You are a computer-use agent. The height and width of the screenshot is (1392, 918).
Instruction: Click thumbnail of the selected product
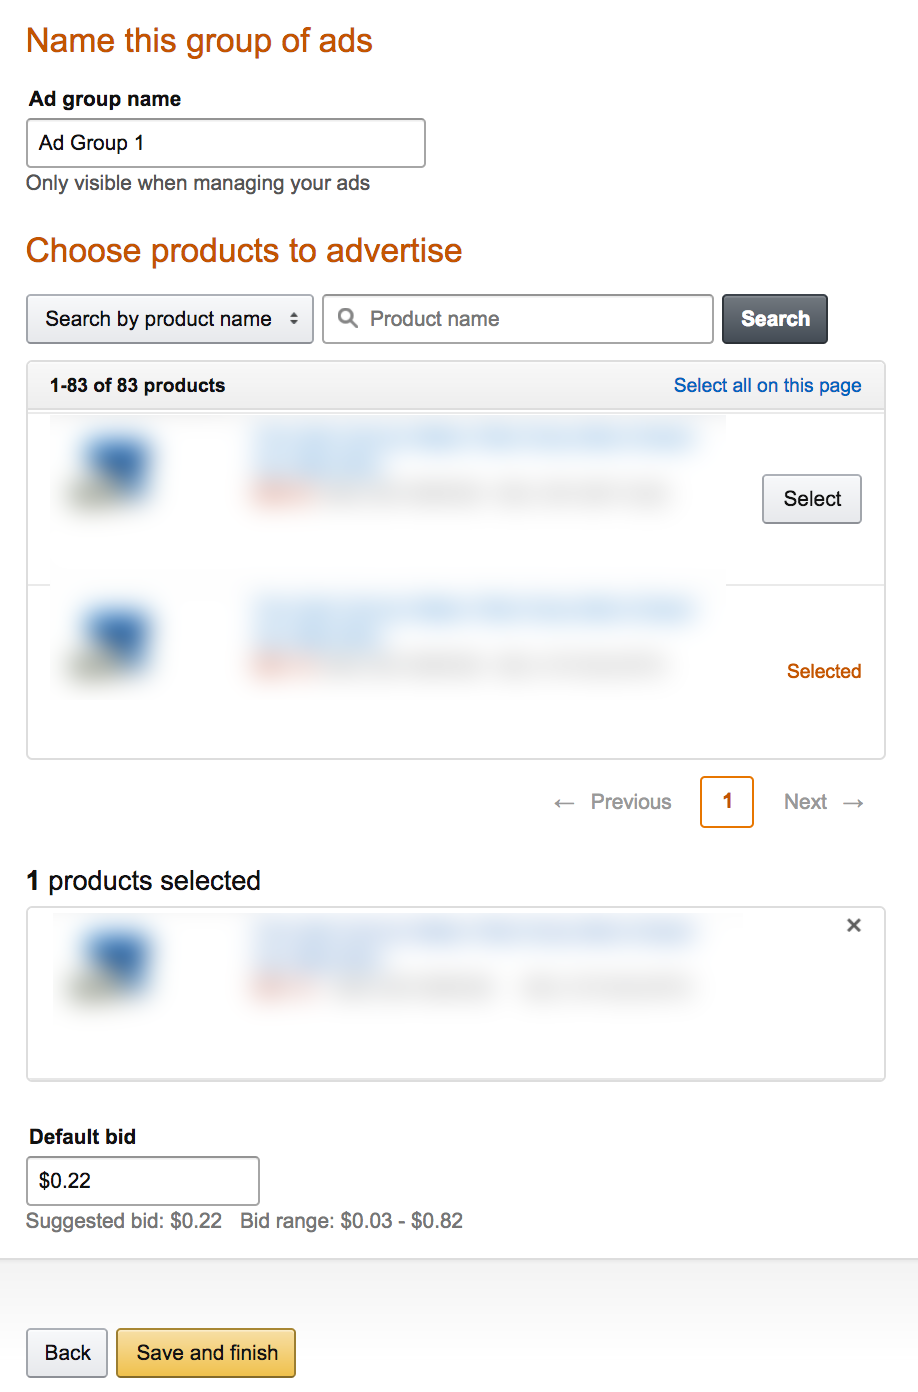coord(110,963)
